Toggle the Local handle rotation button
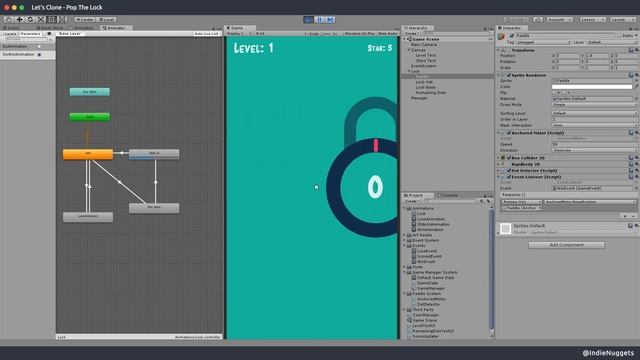This screenshot has height=360, width=640. tap(107, 19)
